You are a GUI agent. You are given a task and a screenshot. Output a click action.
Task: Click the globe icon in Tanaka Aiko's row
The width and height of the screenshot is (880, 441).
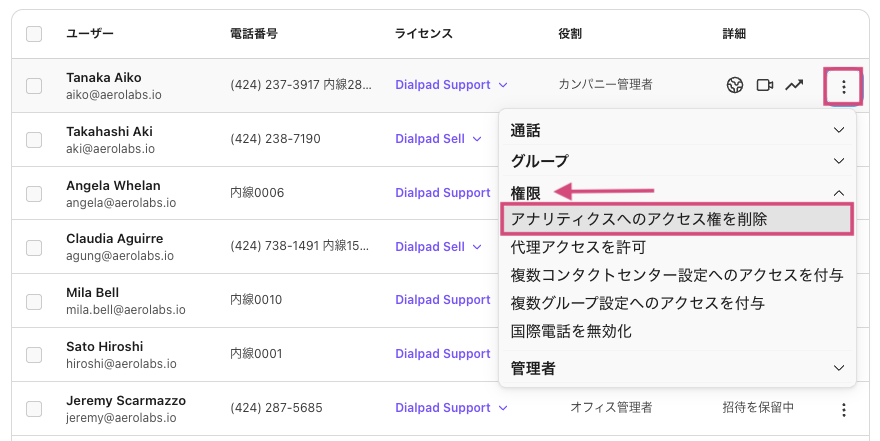(735, 85)
